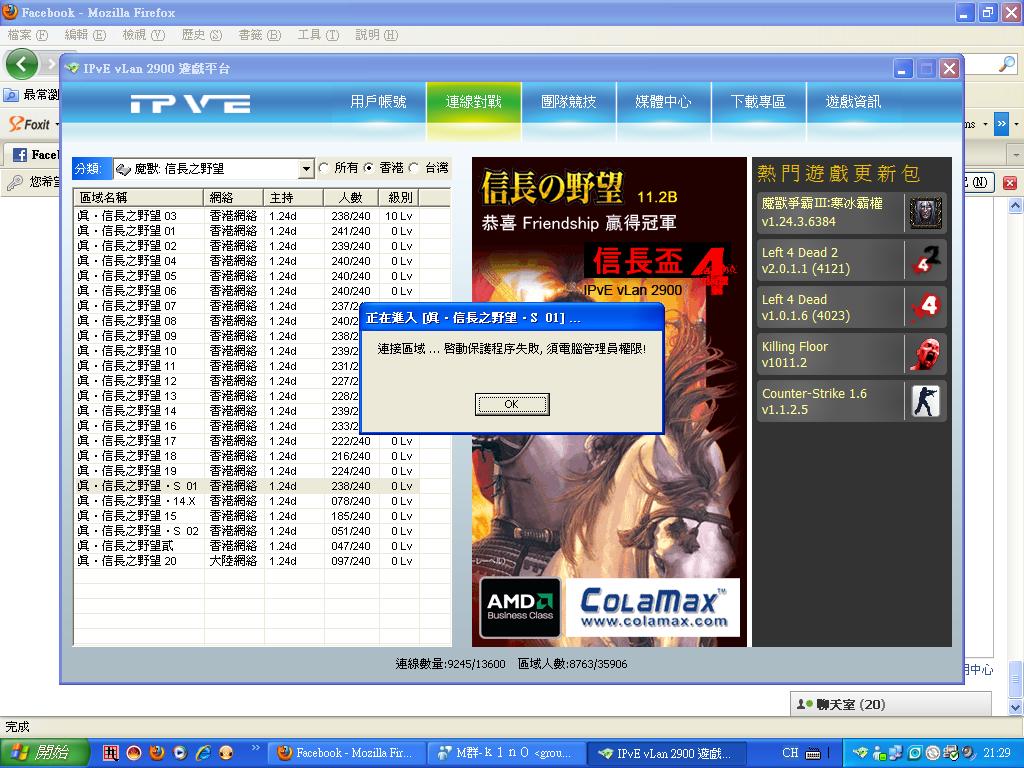Click the AMD Business Class logo
1024x768 pixels.
pos(520,607)
